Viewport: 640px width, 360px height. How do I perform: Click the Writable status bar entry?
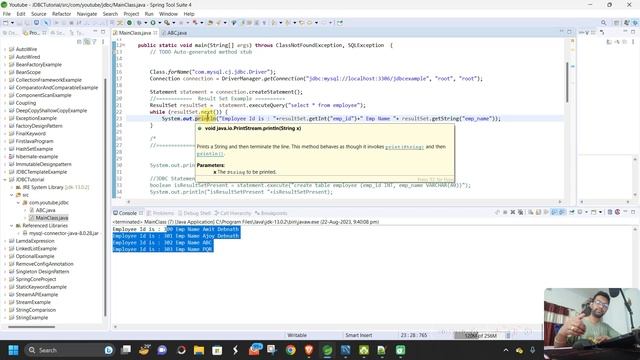pos(297,335)
